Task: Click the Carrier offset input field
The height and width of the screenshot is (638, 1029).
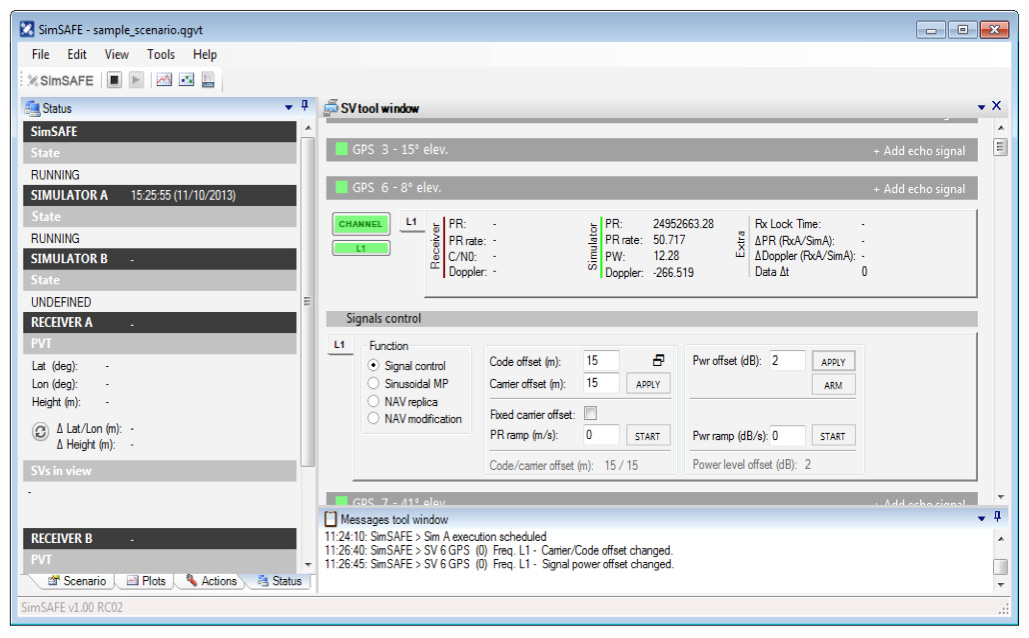Action: coord(601,383)
